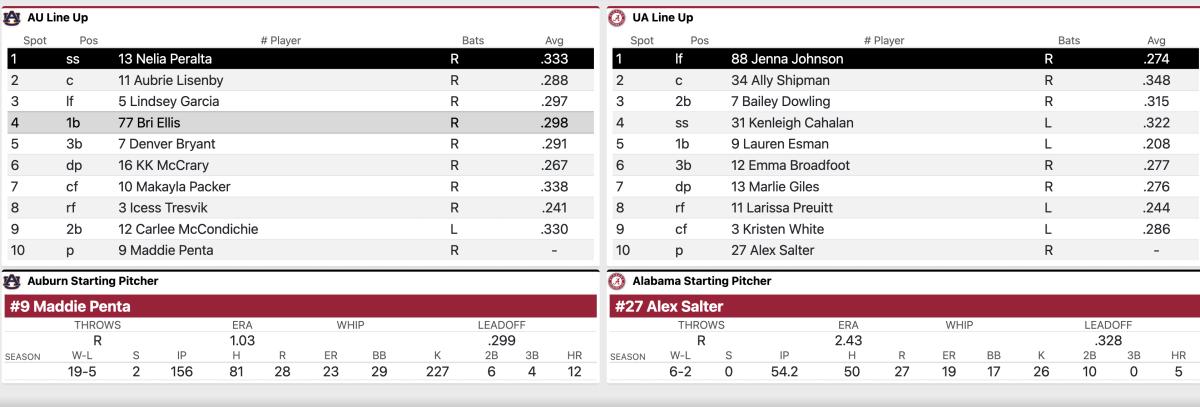This screenshot has height=407, width=1200.
Task: Select the 13 Nelia Peralta lineup row
Action: point(300,59)
